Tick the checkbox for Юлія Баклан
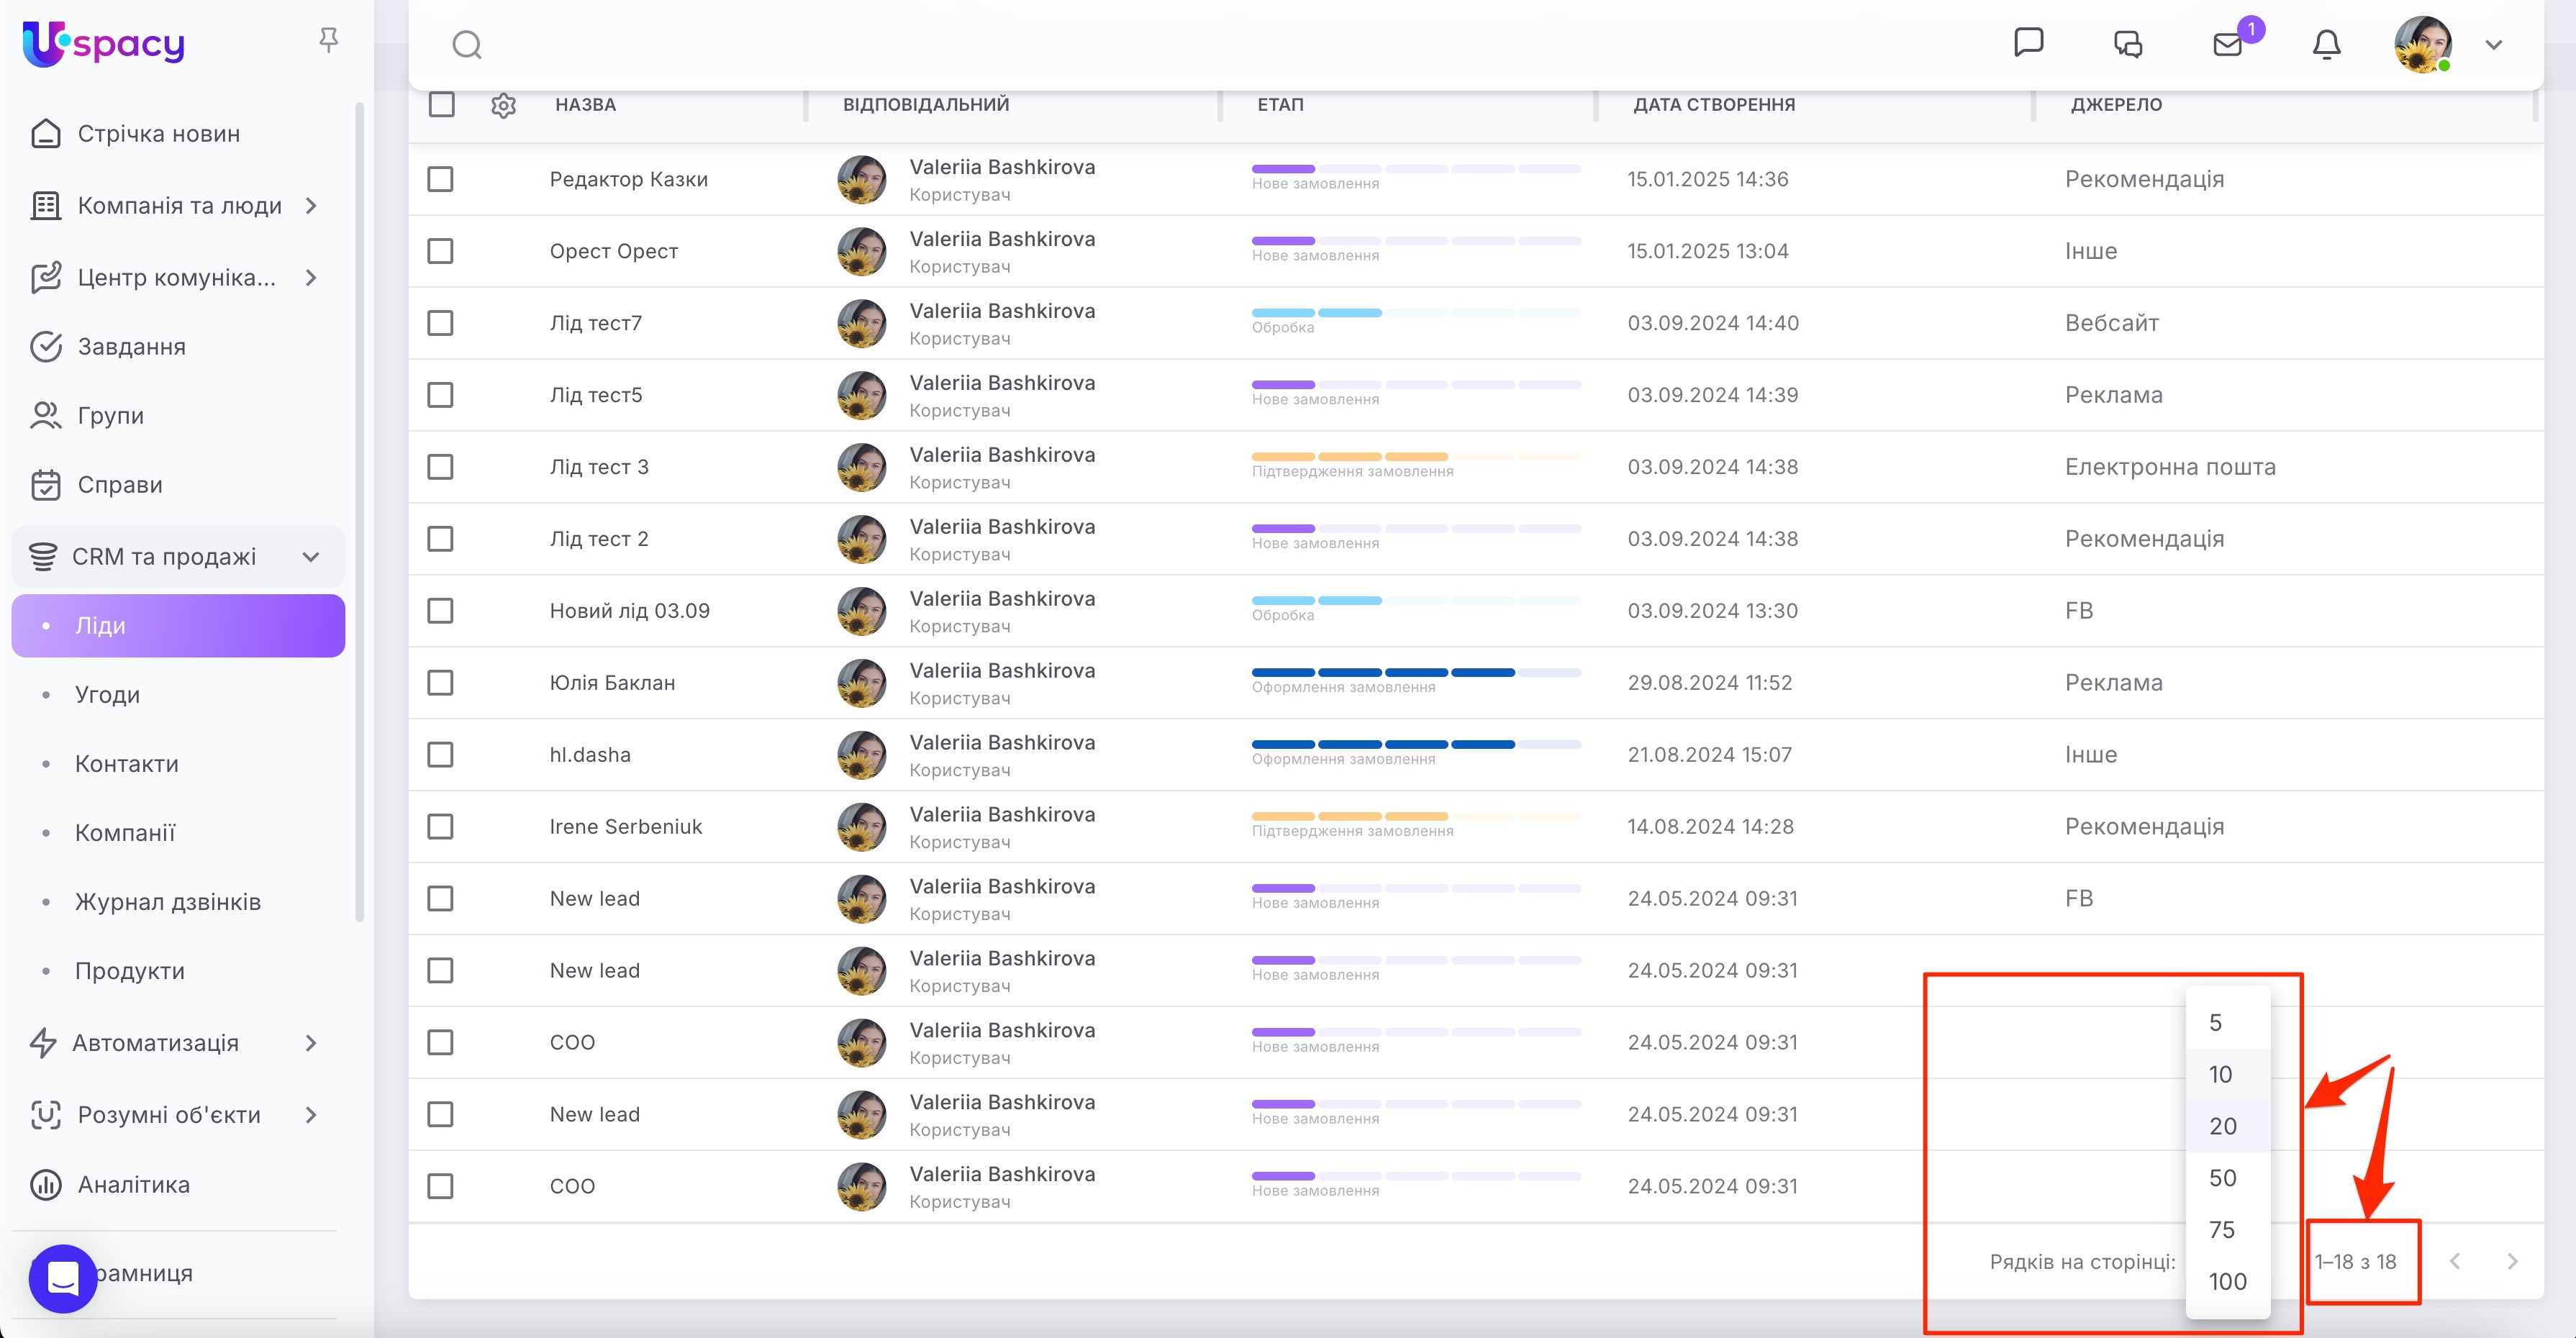This screenshot has width=2576, height=1338. (440, 683)
